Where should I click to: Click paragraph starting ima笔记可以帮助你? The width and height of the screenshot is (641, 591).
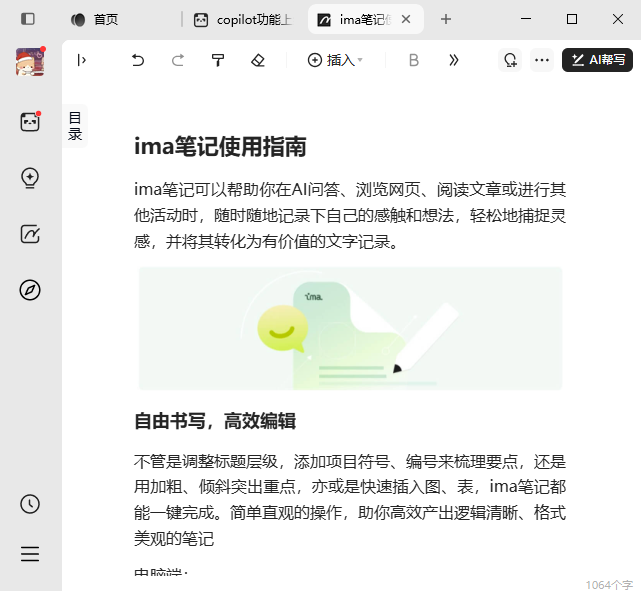click(350, 215)
